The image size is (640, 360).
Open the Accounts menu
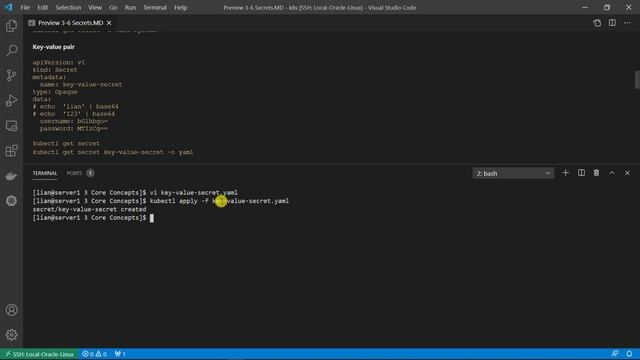coord(11,310)
